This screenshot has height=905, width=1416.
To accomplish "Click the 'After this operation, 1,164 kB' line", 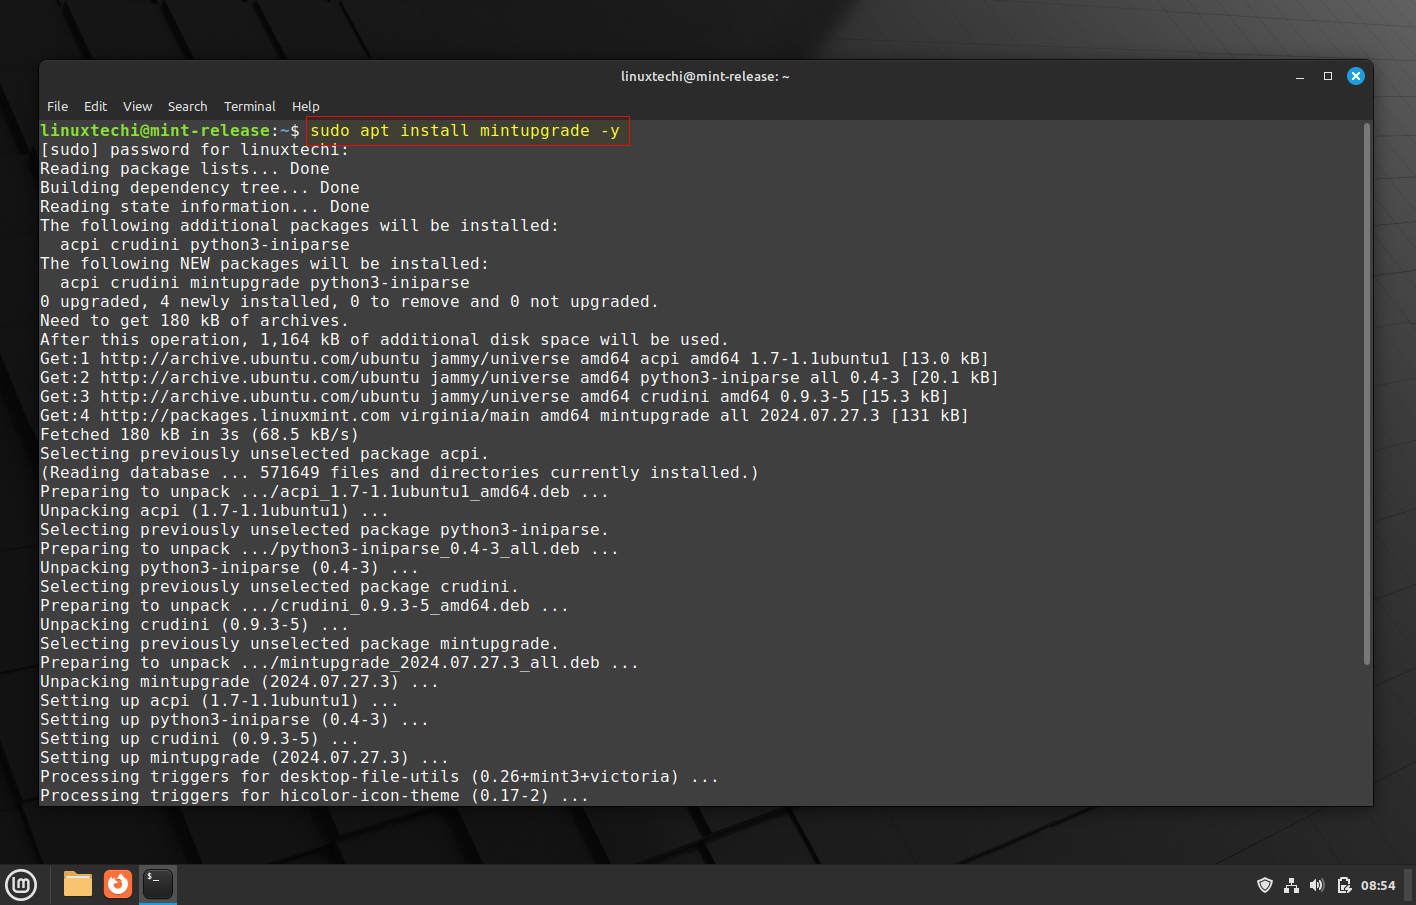I will (x=385, y=340).
